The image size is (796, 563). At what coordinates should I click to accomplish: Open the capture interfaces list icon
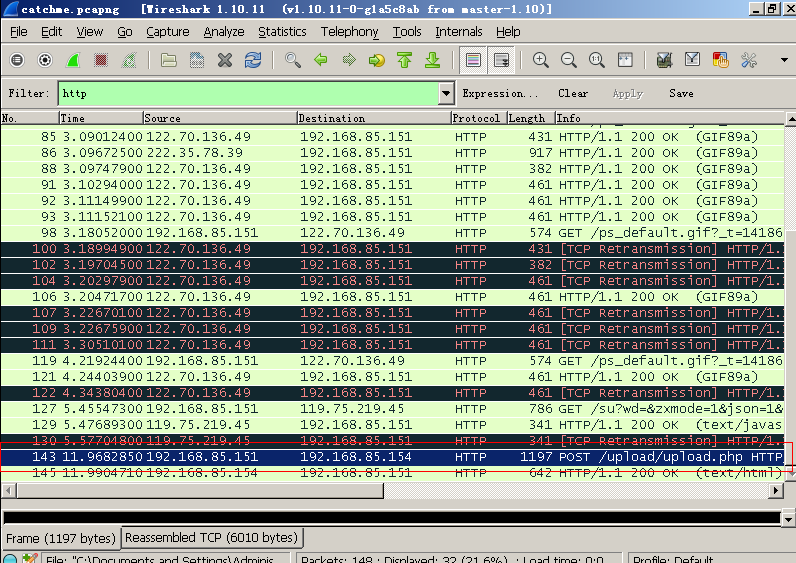tap(17, 60)
